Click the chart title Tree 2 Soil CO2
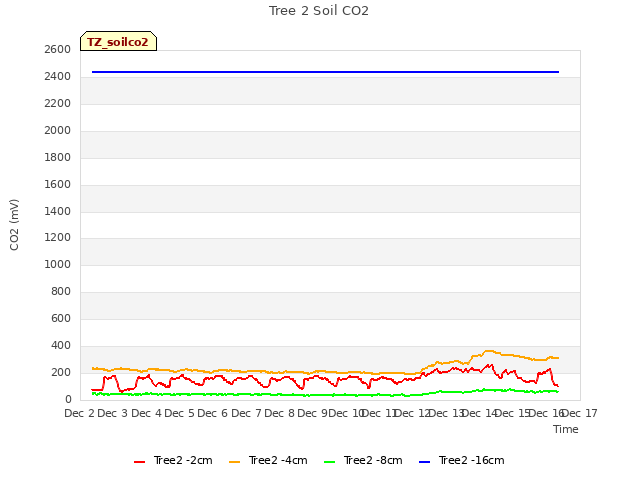This screenshot has width=640, height=480. (319, 11)
